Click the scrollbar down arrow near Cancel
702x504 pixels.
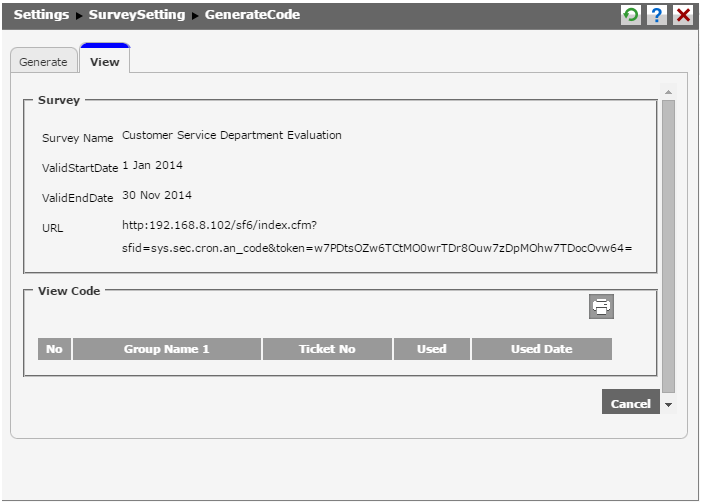668,405
